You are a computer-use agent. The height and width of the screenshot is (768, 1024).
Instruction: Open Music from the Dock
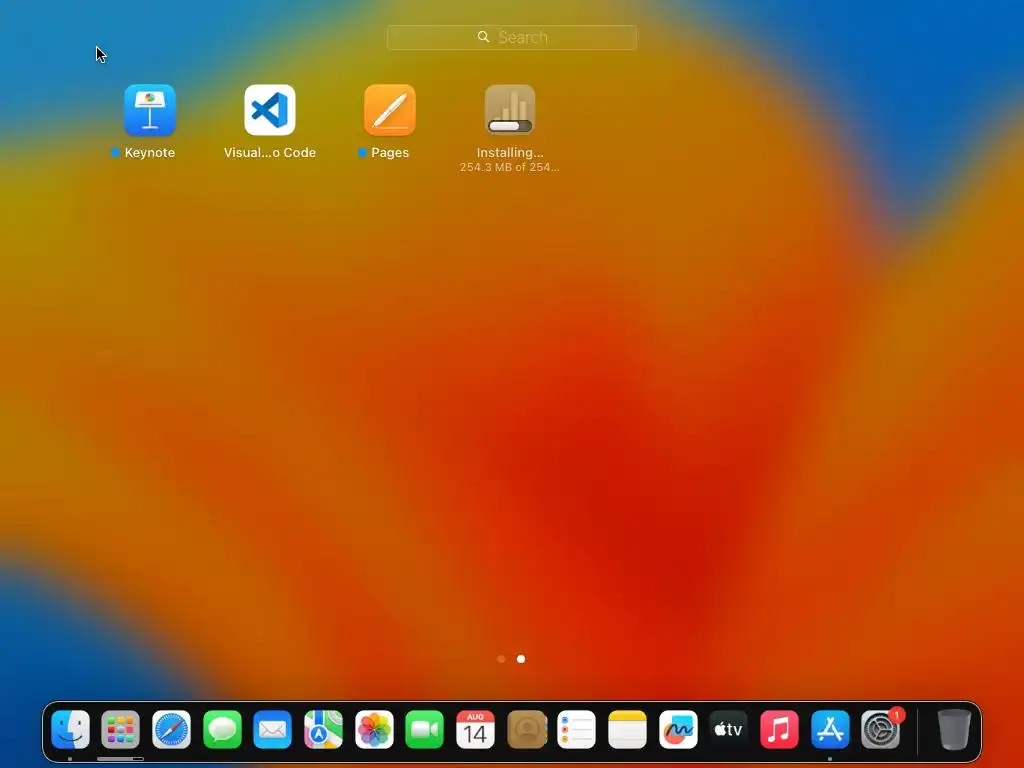pos(779,729)
